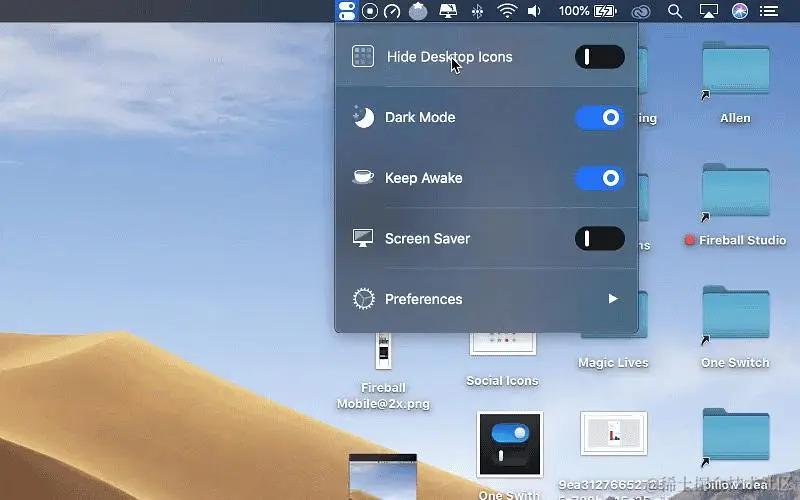Open the Wi-Fi menu bar icon

coord(507,11)
